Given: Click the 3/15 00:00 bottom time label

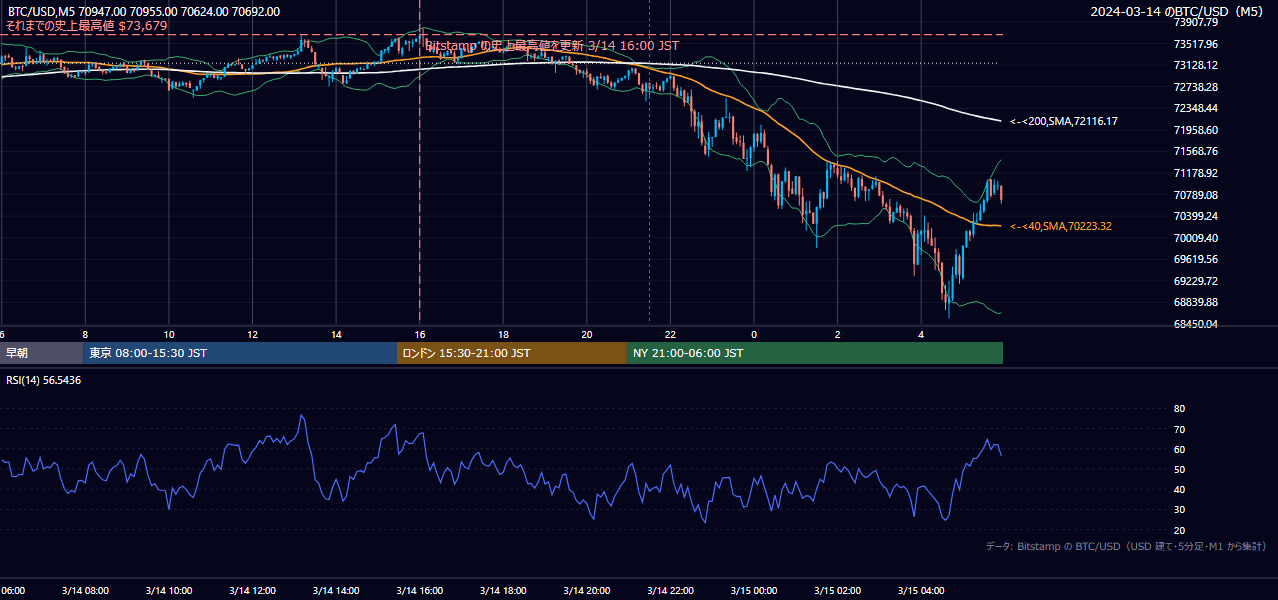Looking at the screenshot, I should coord(754,591).
